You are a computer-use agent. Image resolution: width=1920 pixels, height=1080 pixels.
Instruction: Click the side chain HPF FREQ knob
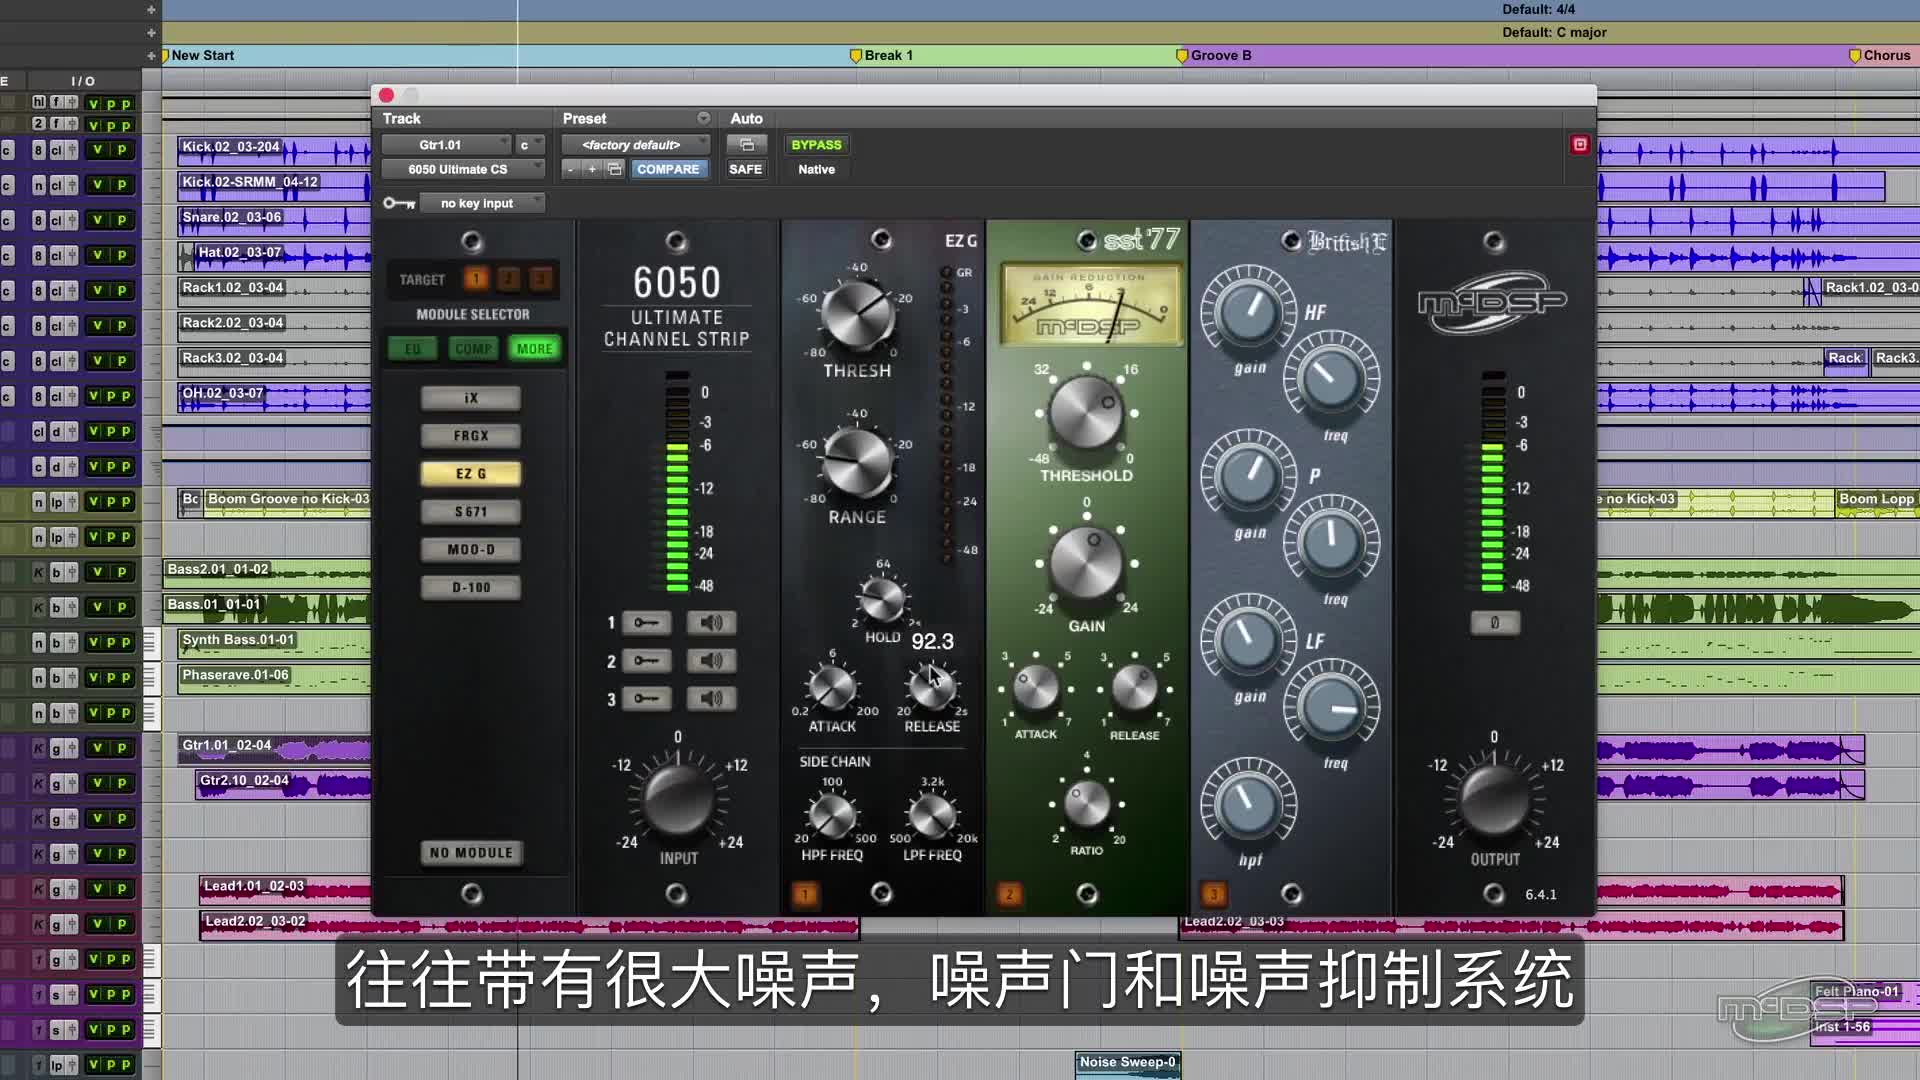pos(831,815)
